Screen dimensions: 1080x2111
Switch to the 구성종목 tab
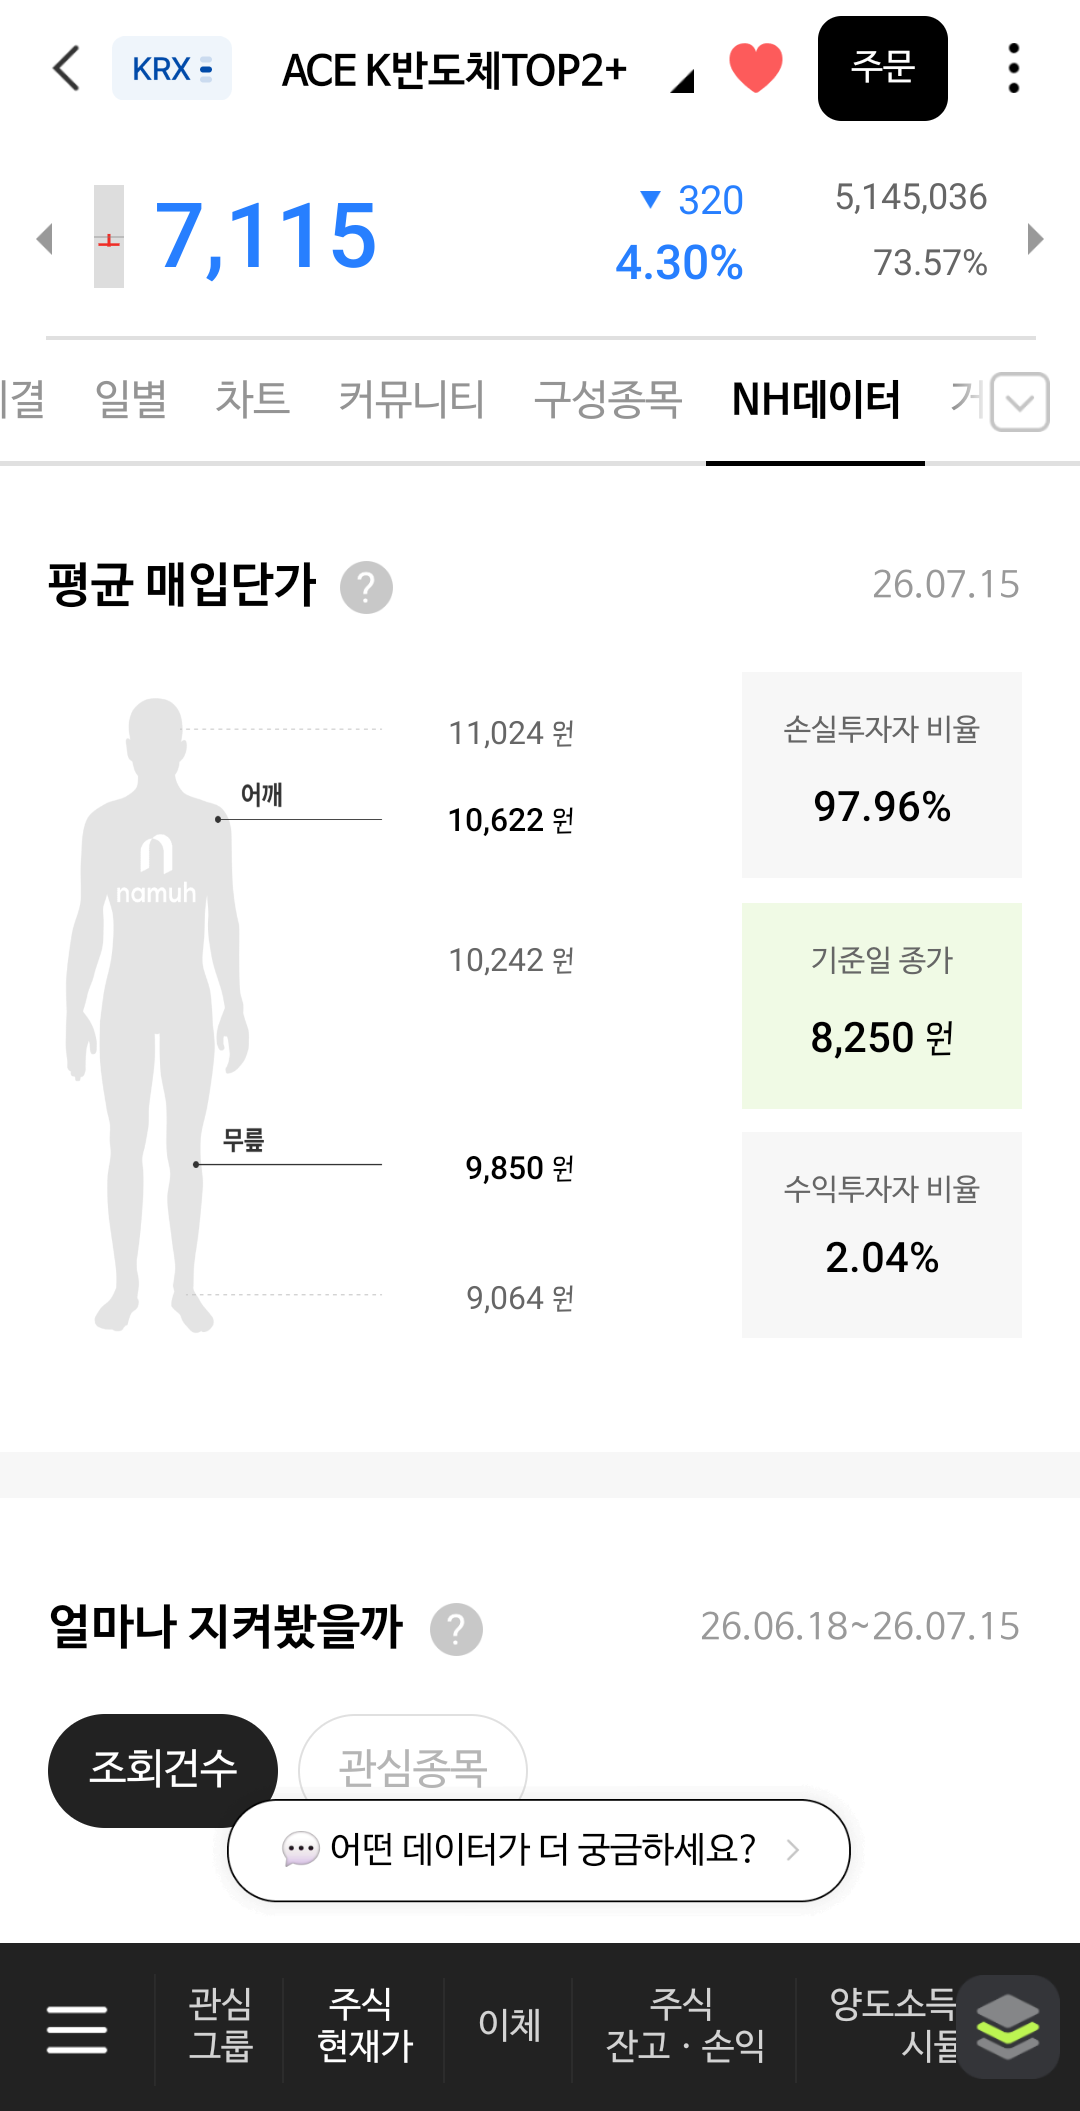tap(608, 399)
